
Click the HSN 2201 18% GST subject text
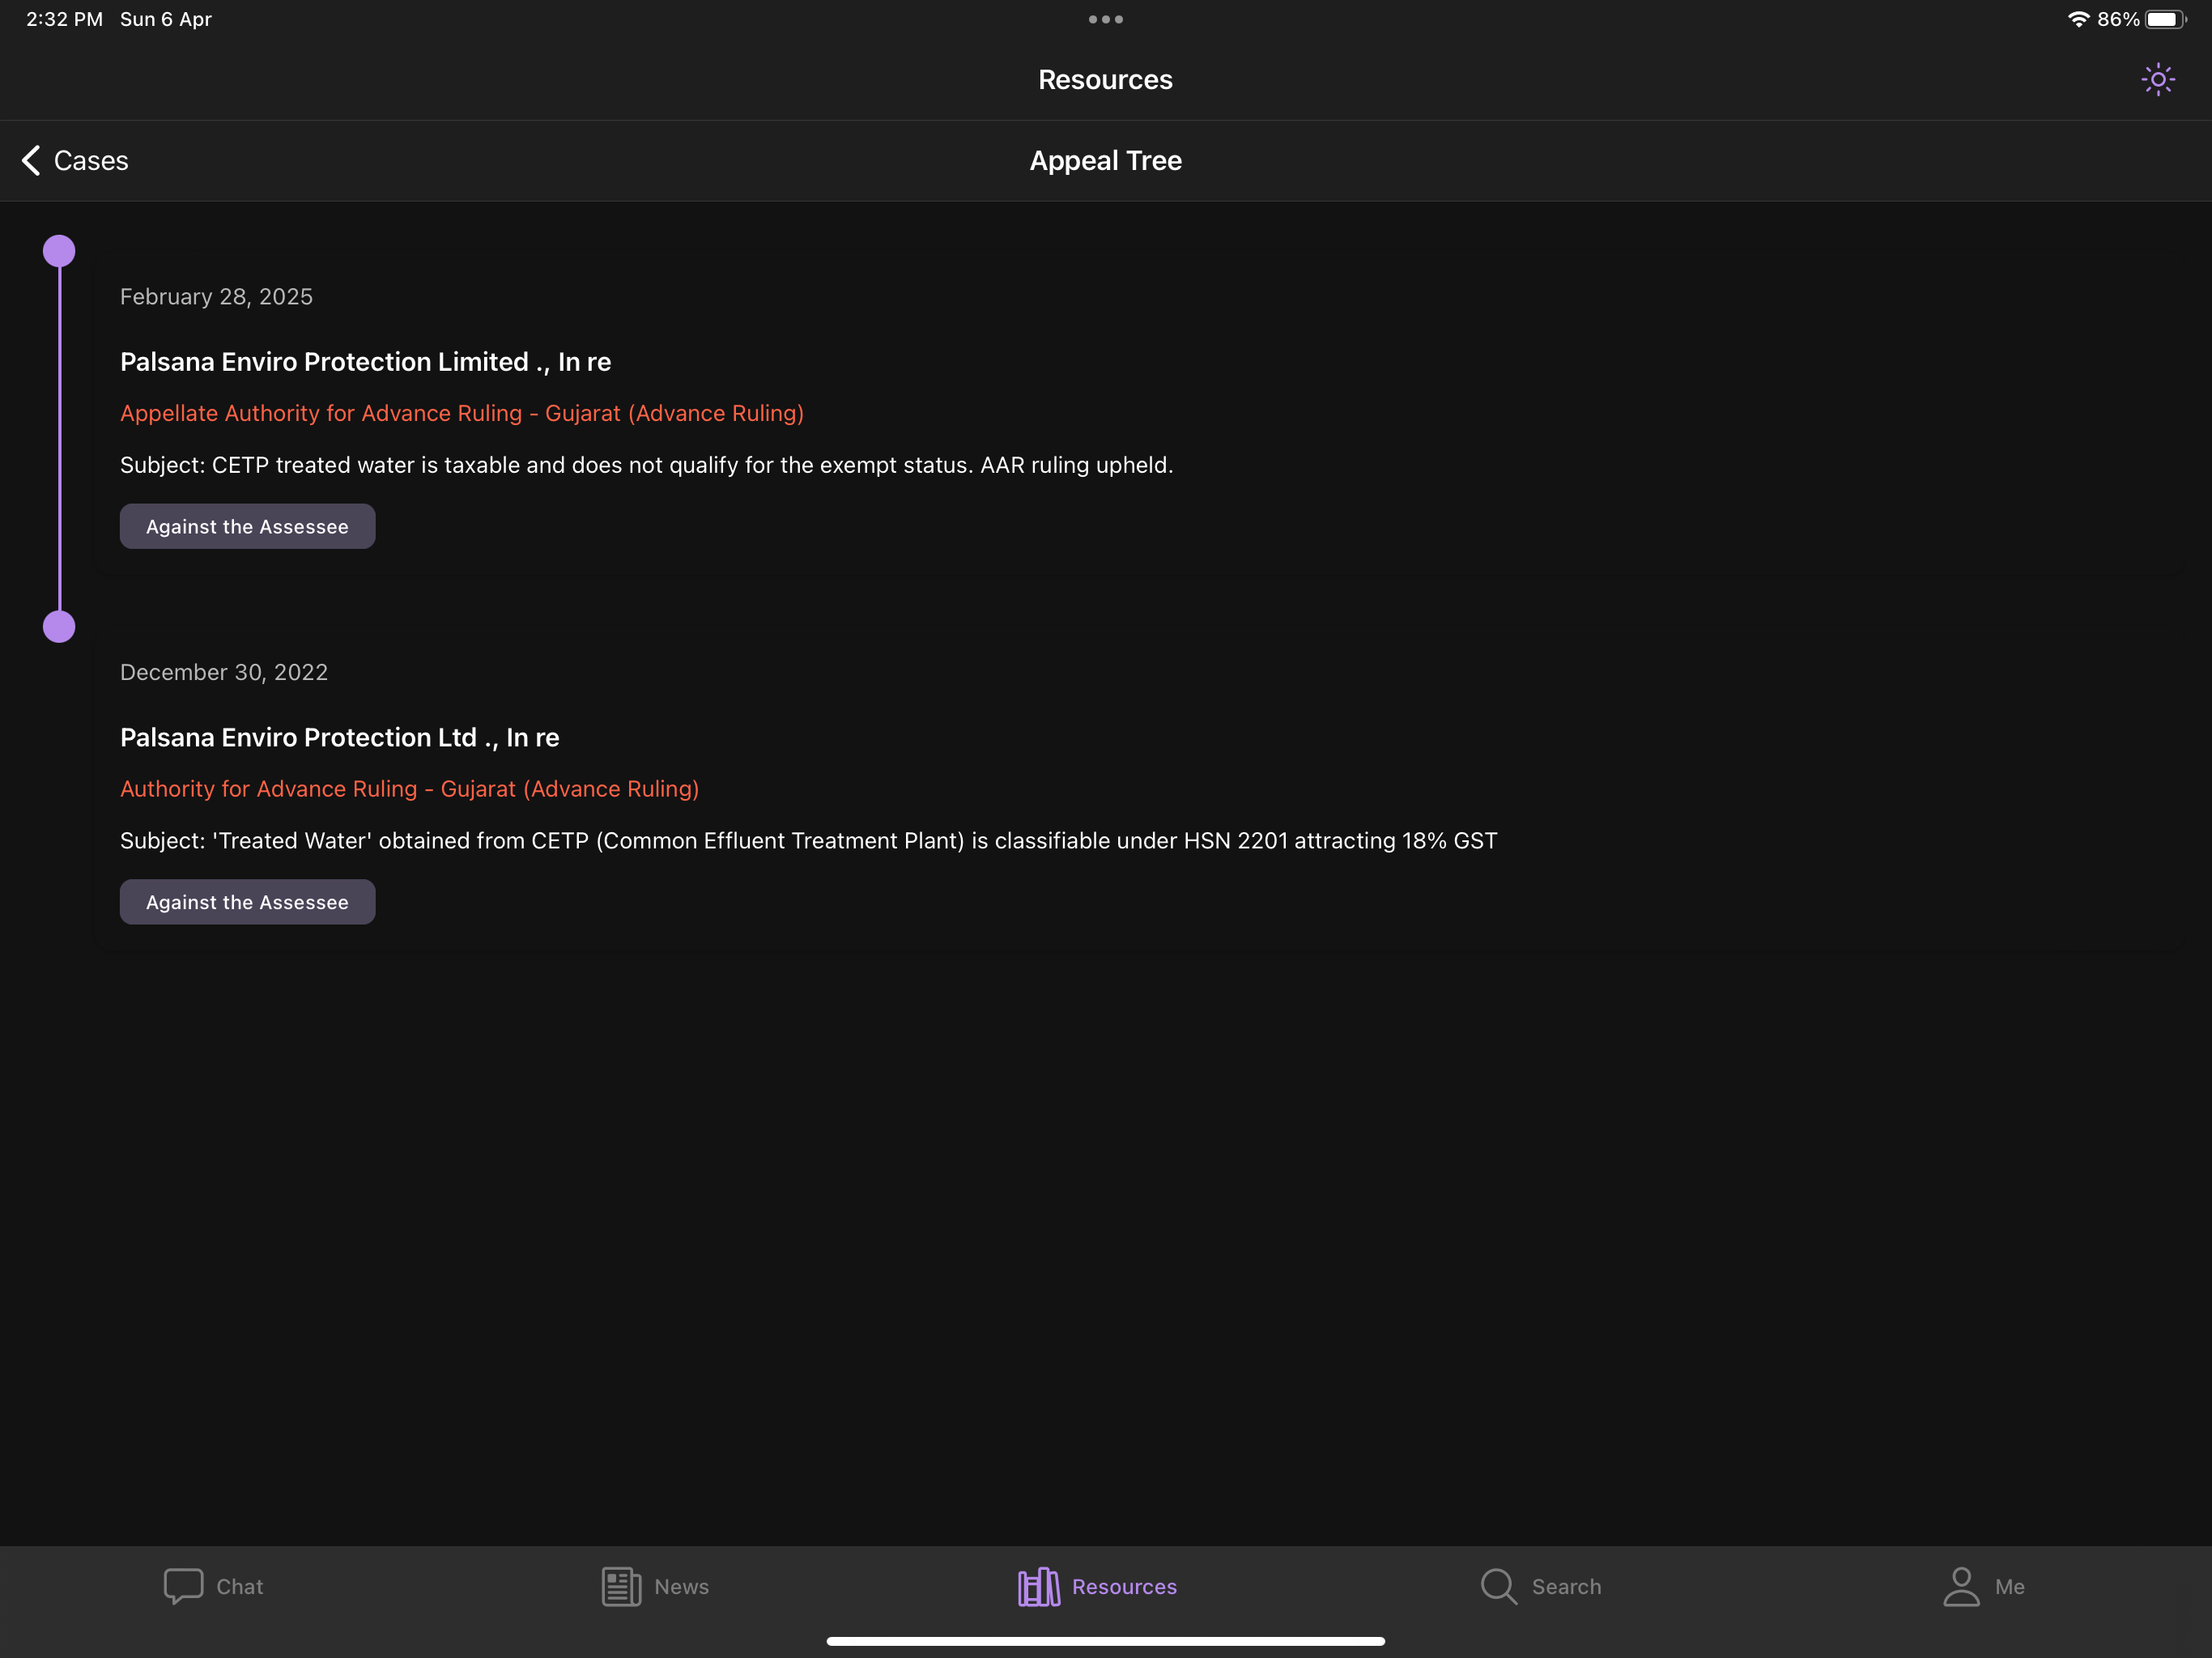(809, 841)
